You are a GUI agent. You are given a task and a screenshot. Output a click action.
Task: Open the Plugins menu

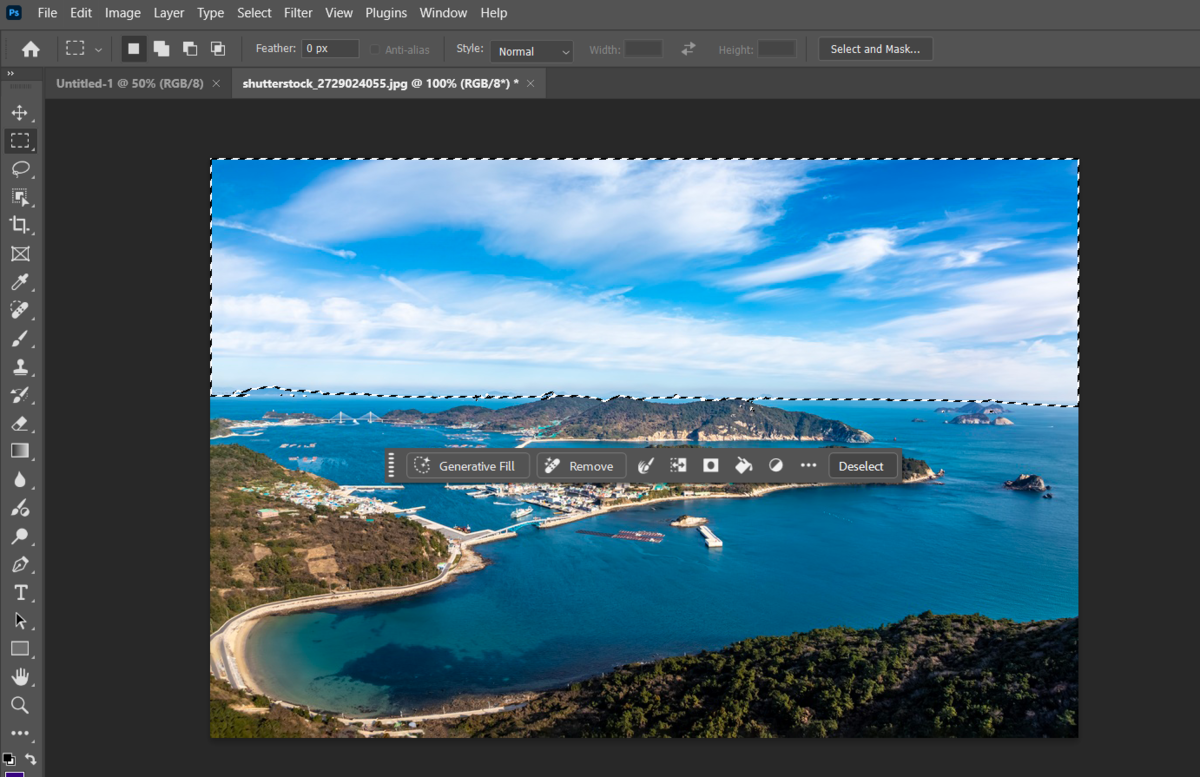pos(386,13)
